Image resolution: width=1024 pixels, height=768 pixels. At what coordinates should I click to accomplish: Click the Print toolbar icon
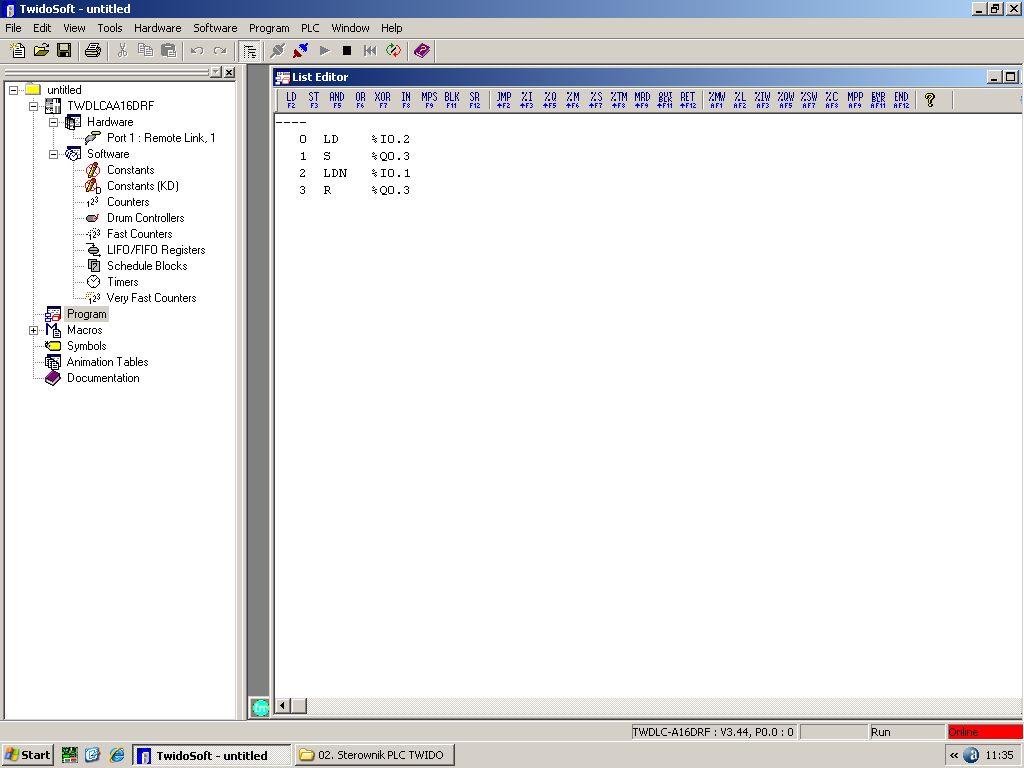coord(93,50)
